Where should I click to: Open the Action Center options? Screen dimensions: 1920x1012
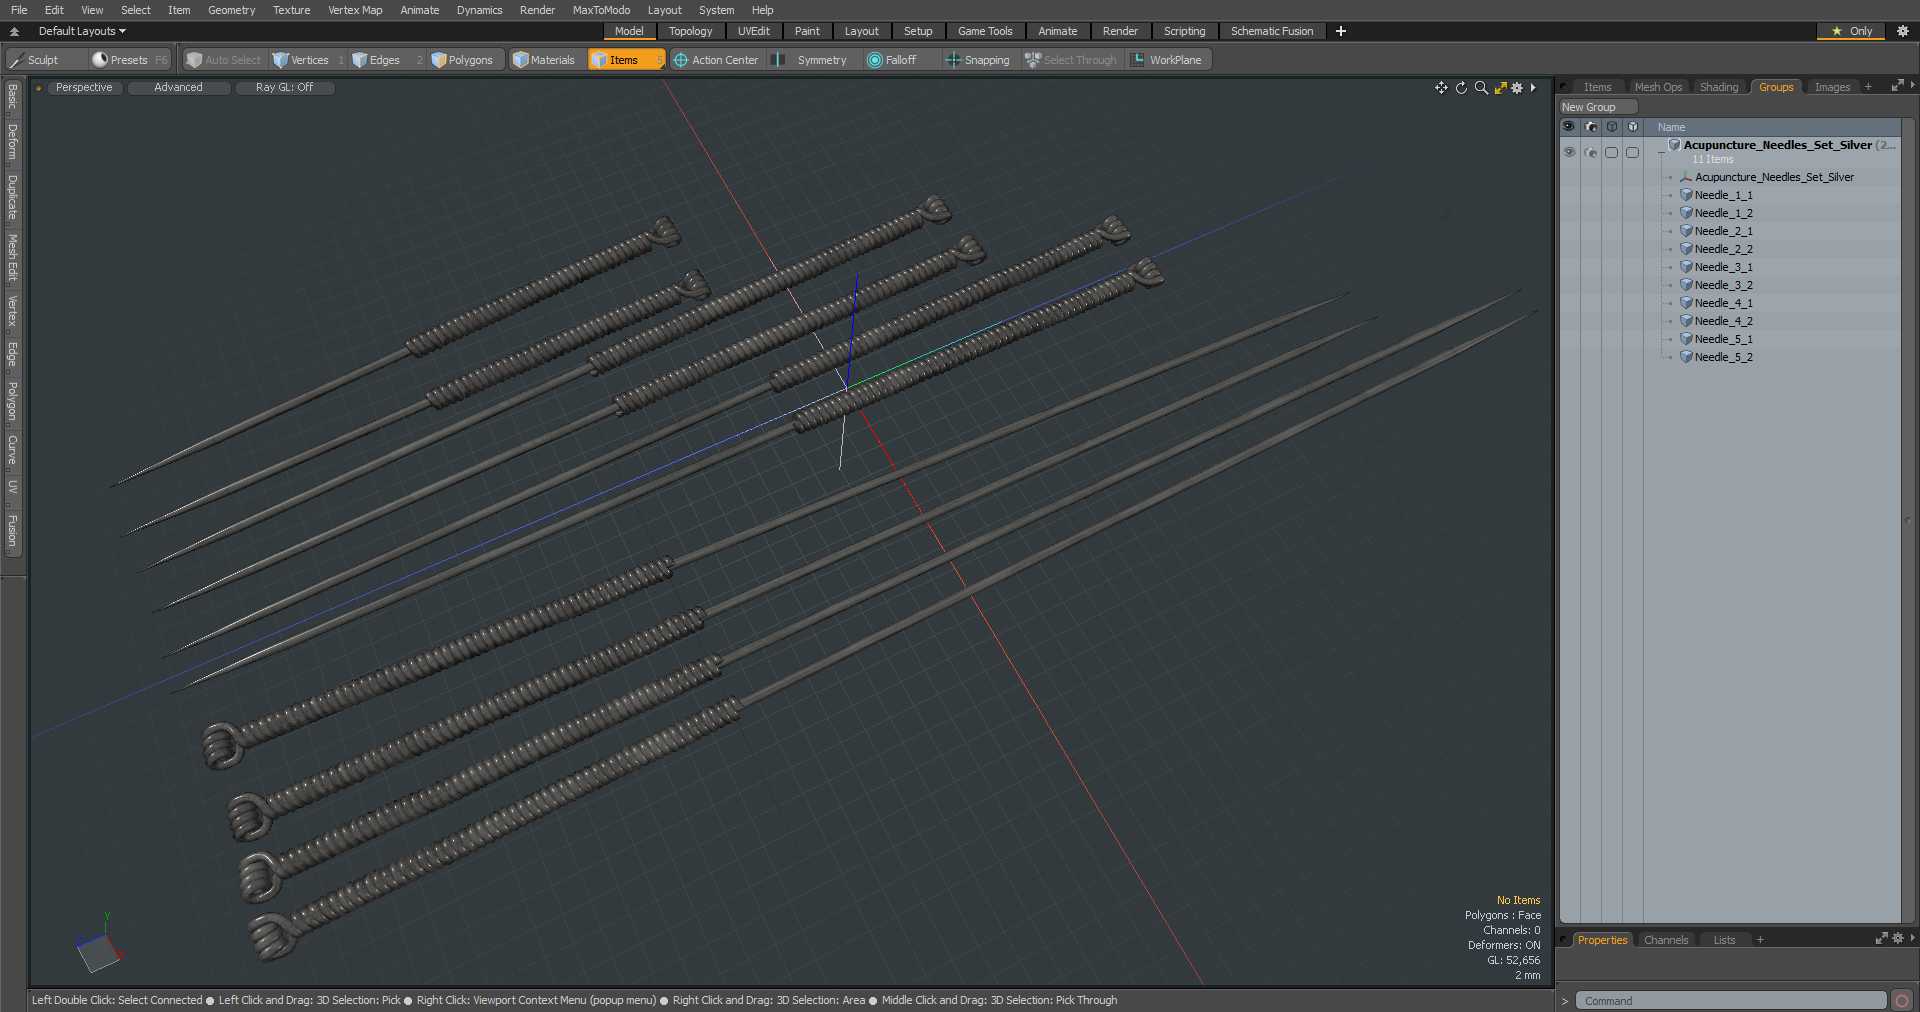tap(716, 60)
